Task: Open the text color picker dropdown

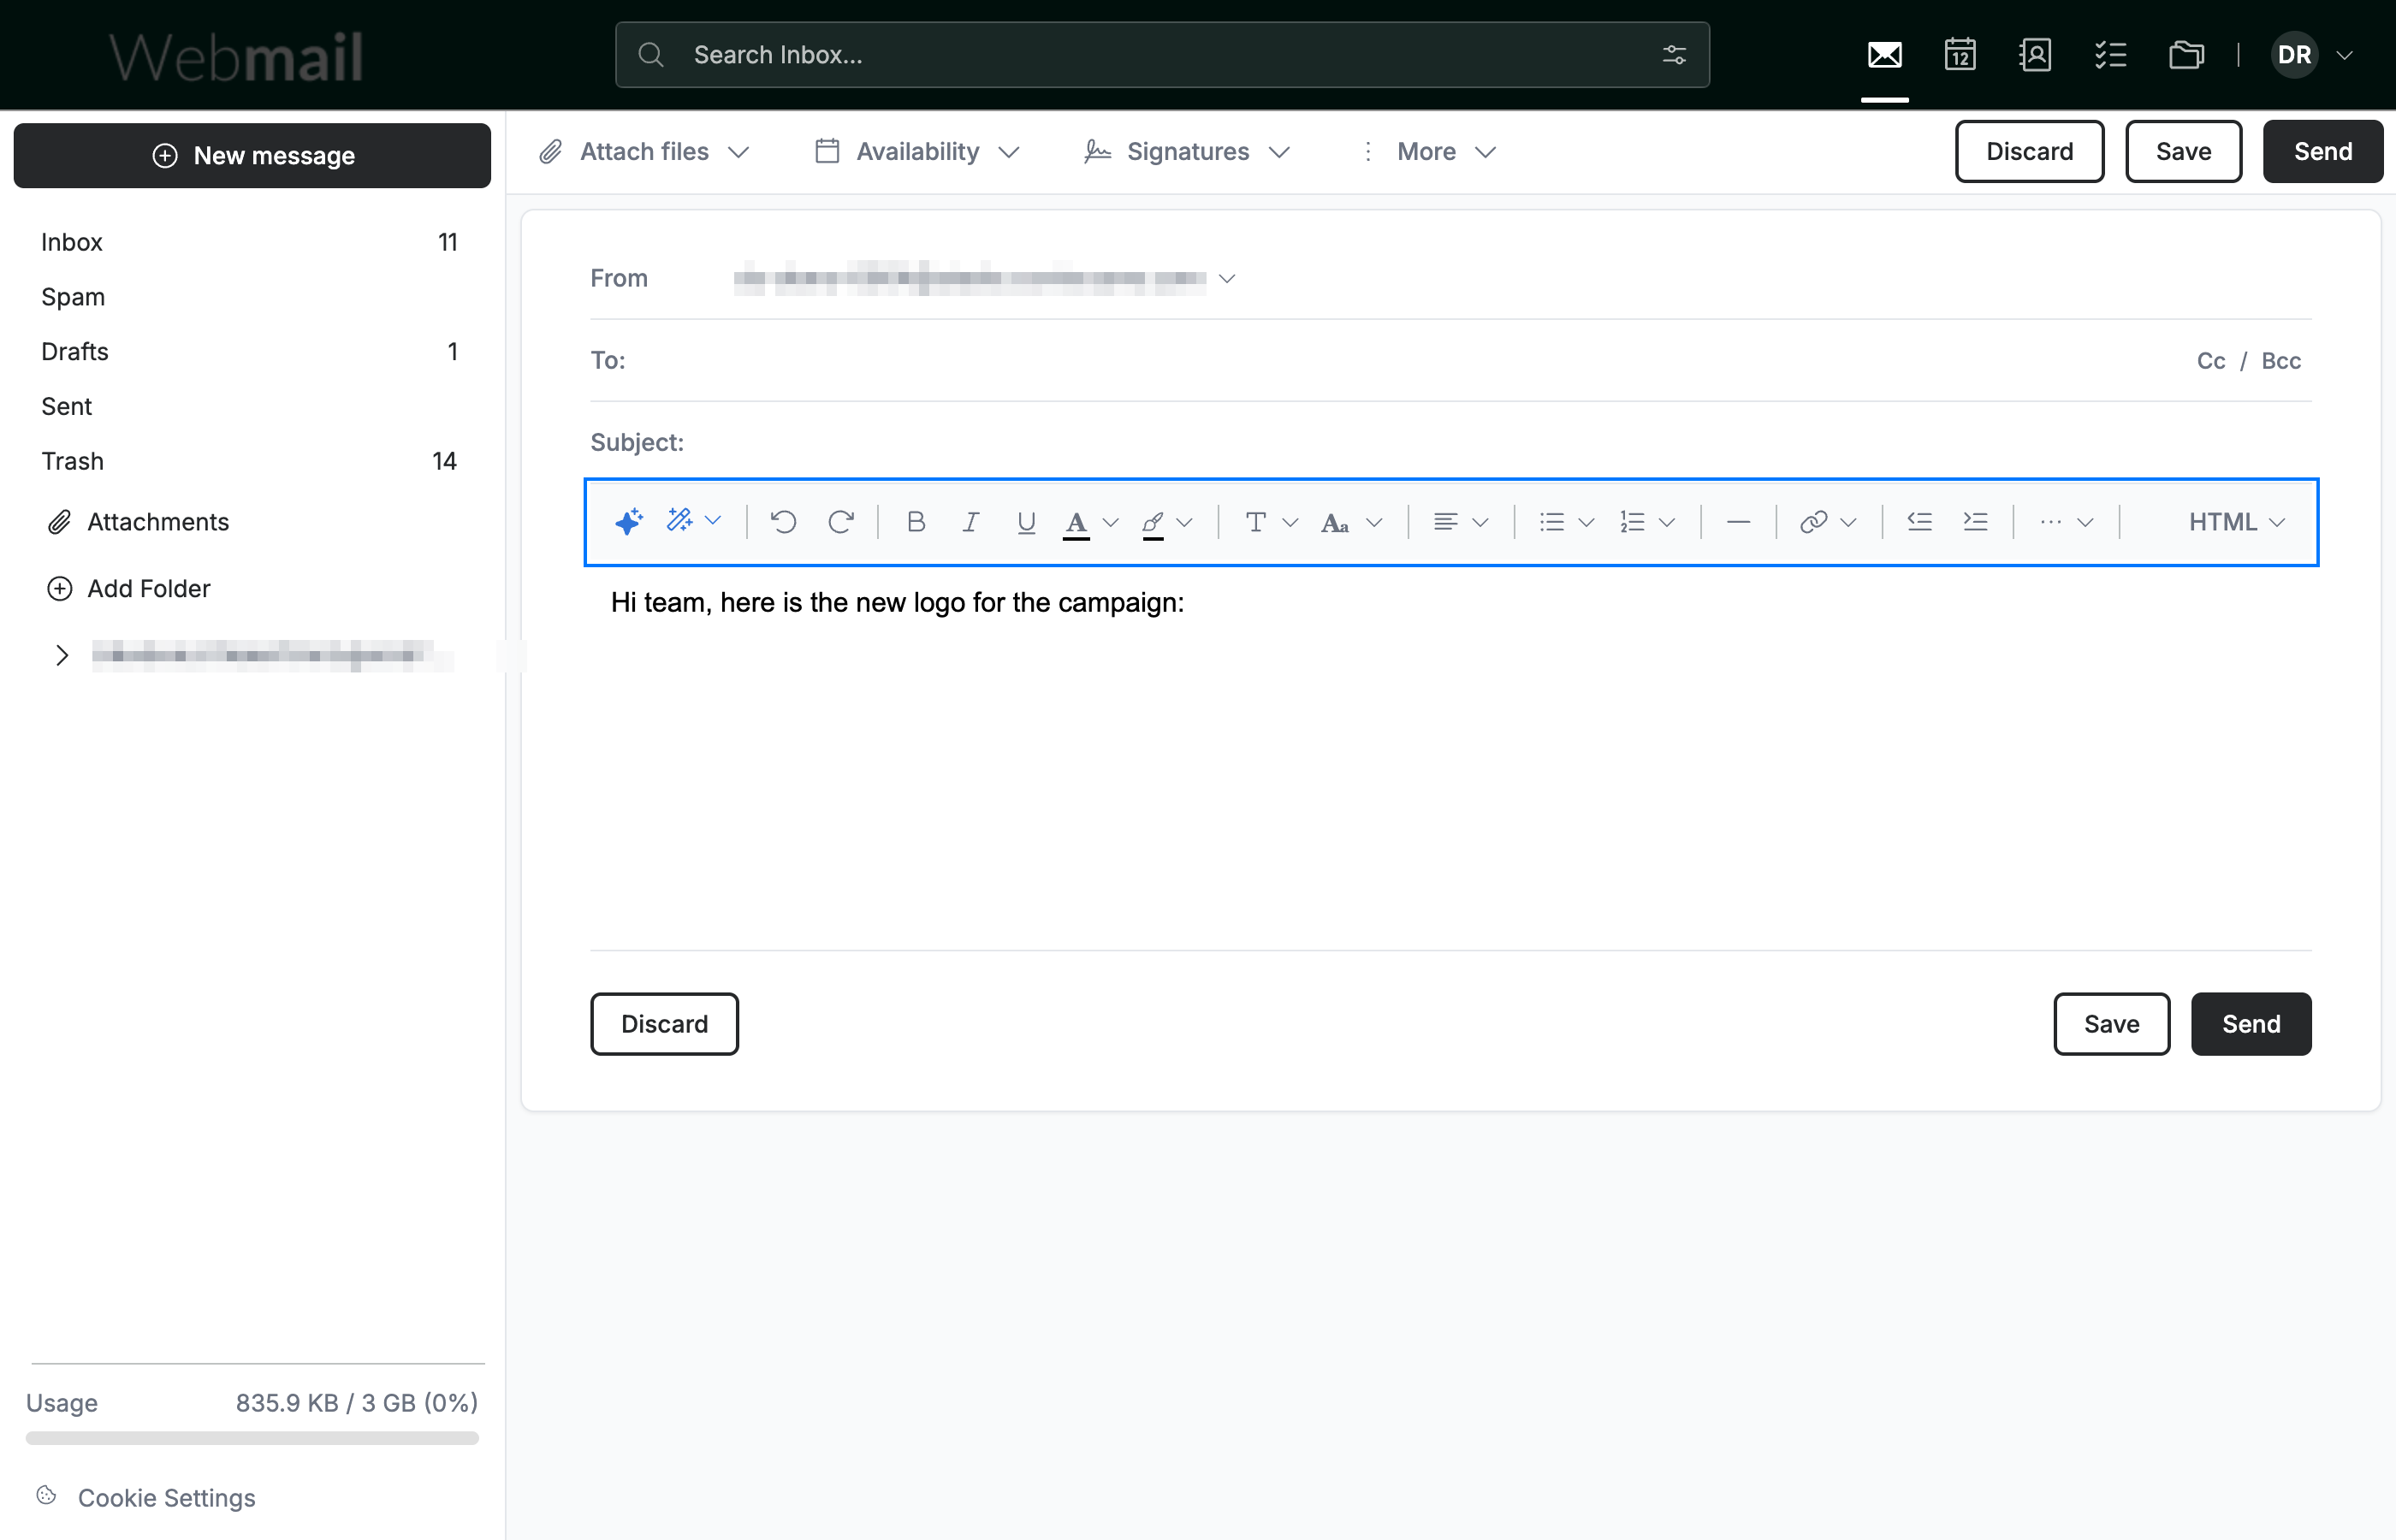Action: pyautogui.click(x=1110, y=522)
